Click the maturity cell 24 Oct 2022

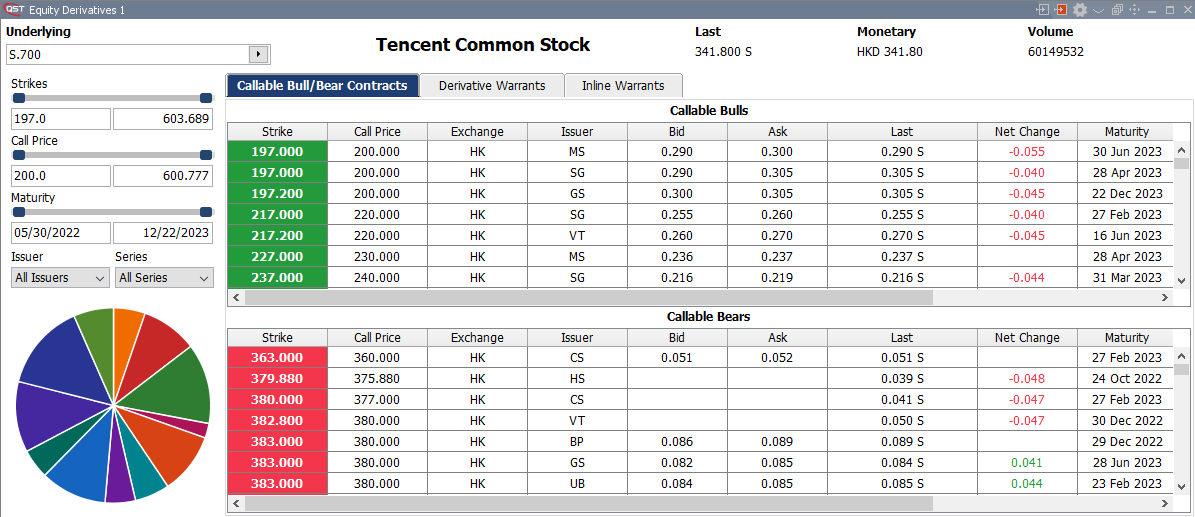[1126, 378]
